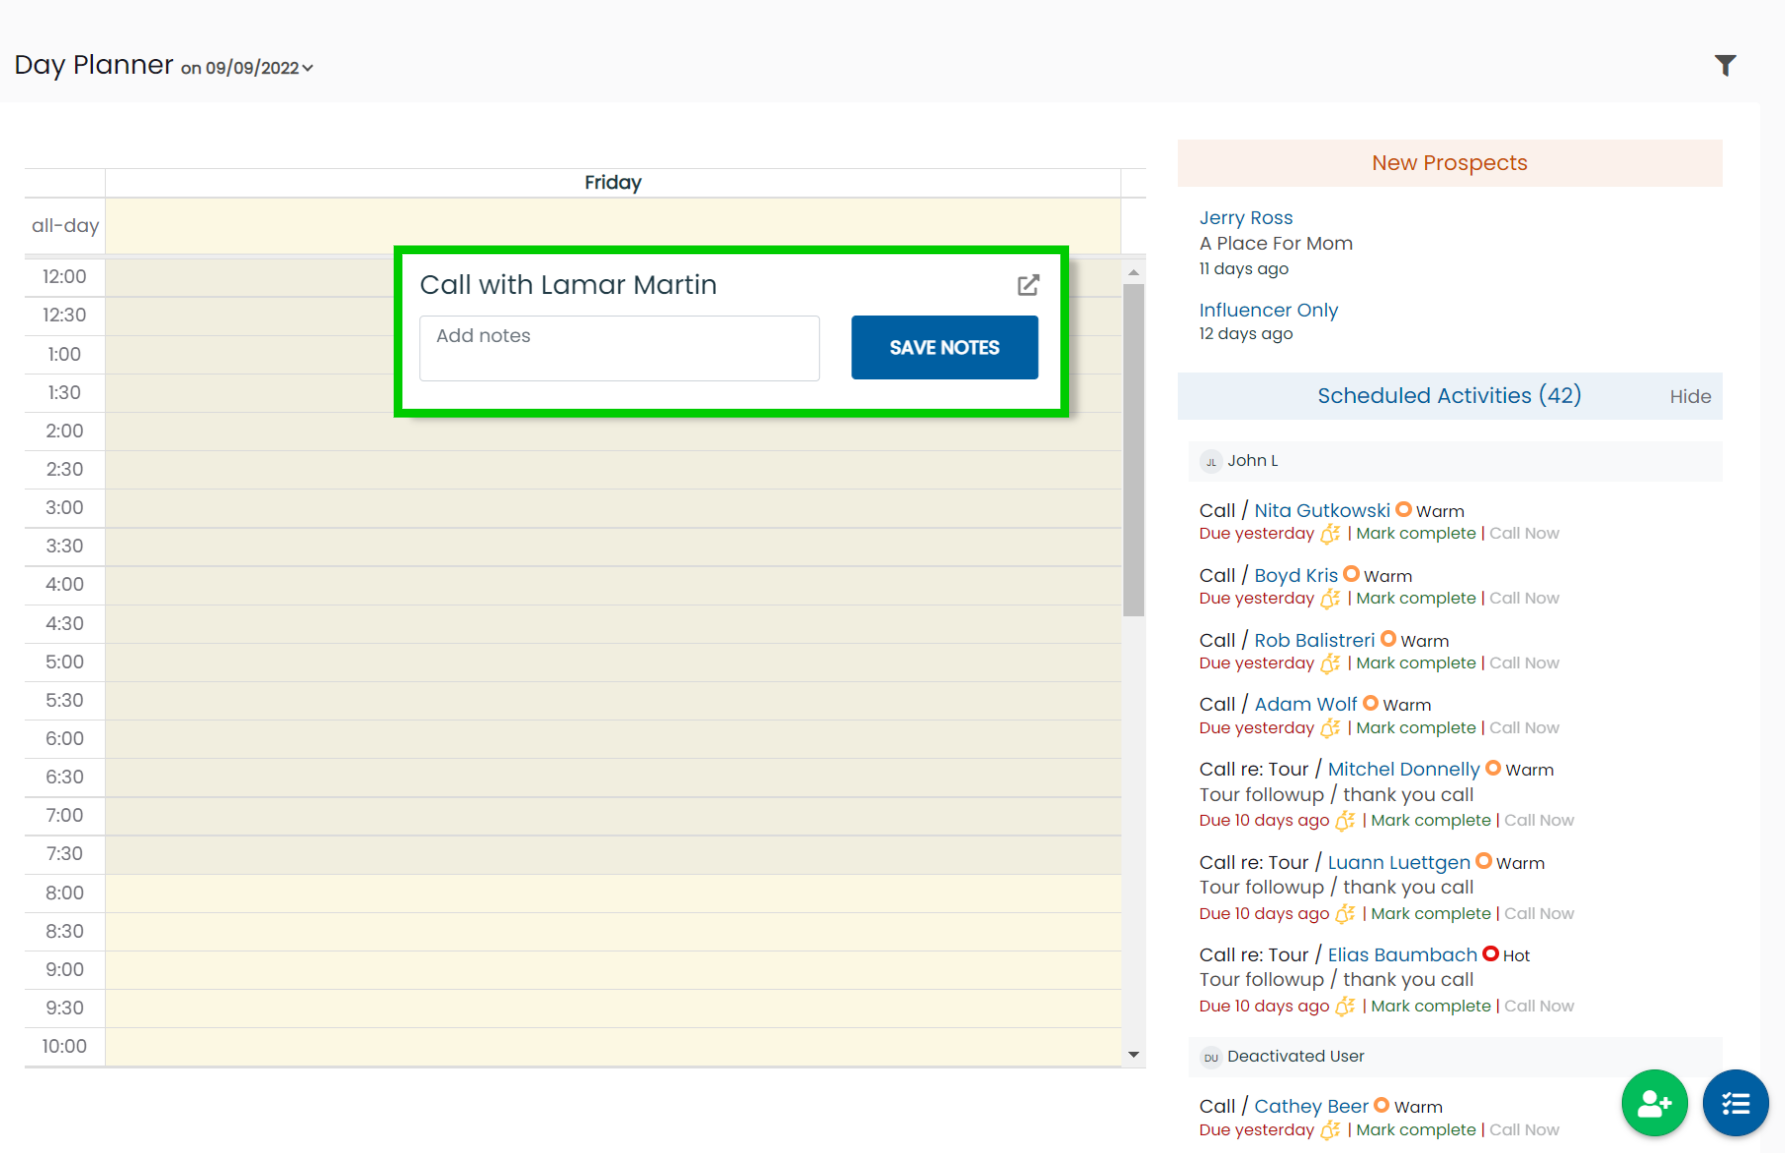Mark Adam Wolf call complete
This screenshot has width=1785, height=1153.
click(1415, 728)
